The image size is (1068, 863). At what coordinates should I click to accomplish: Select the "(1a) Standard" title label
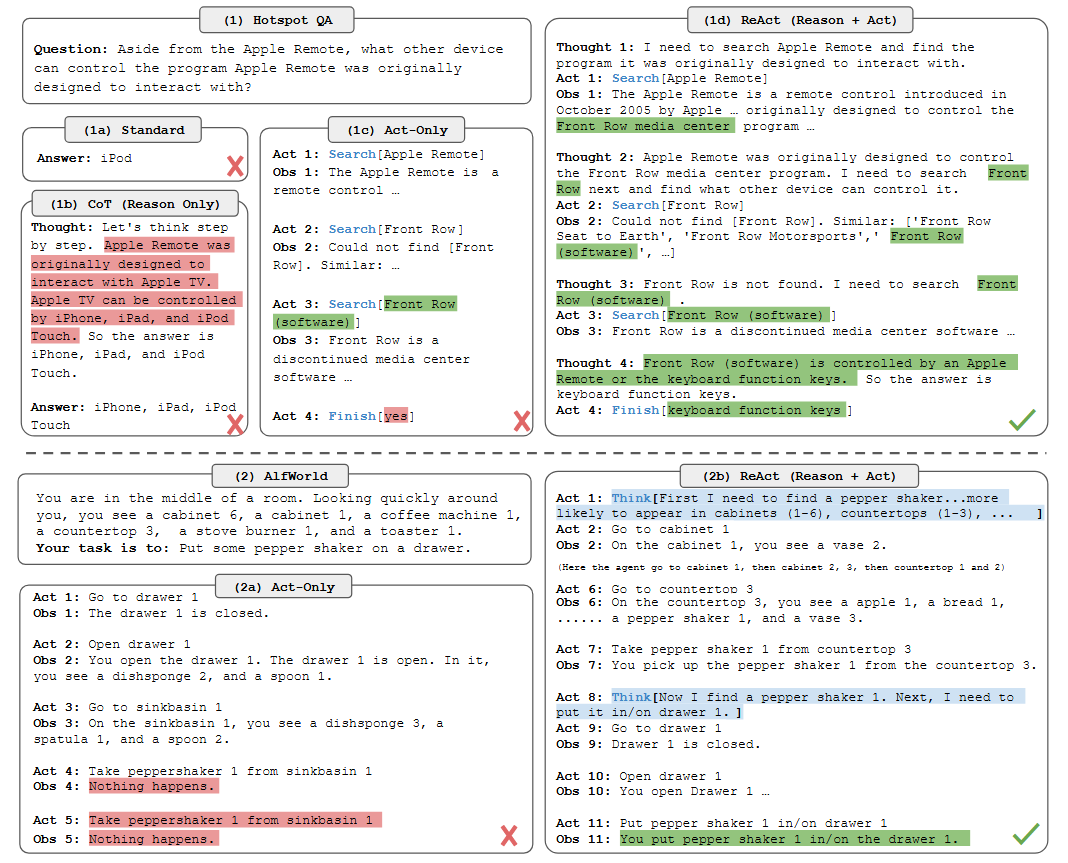pyautogui.click(x=134, y=129)
